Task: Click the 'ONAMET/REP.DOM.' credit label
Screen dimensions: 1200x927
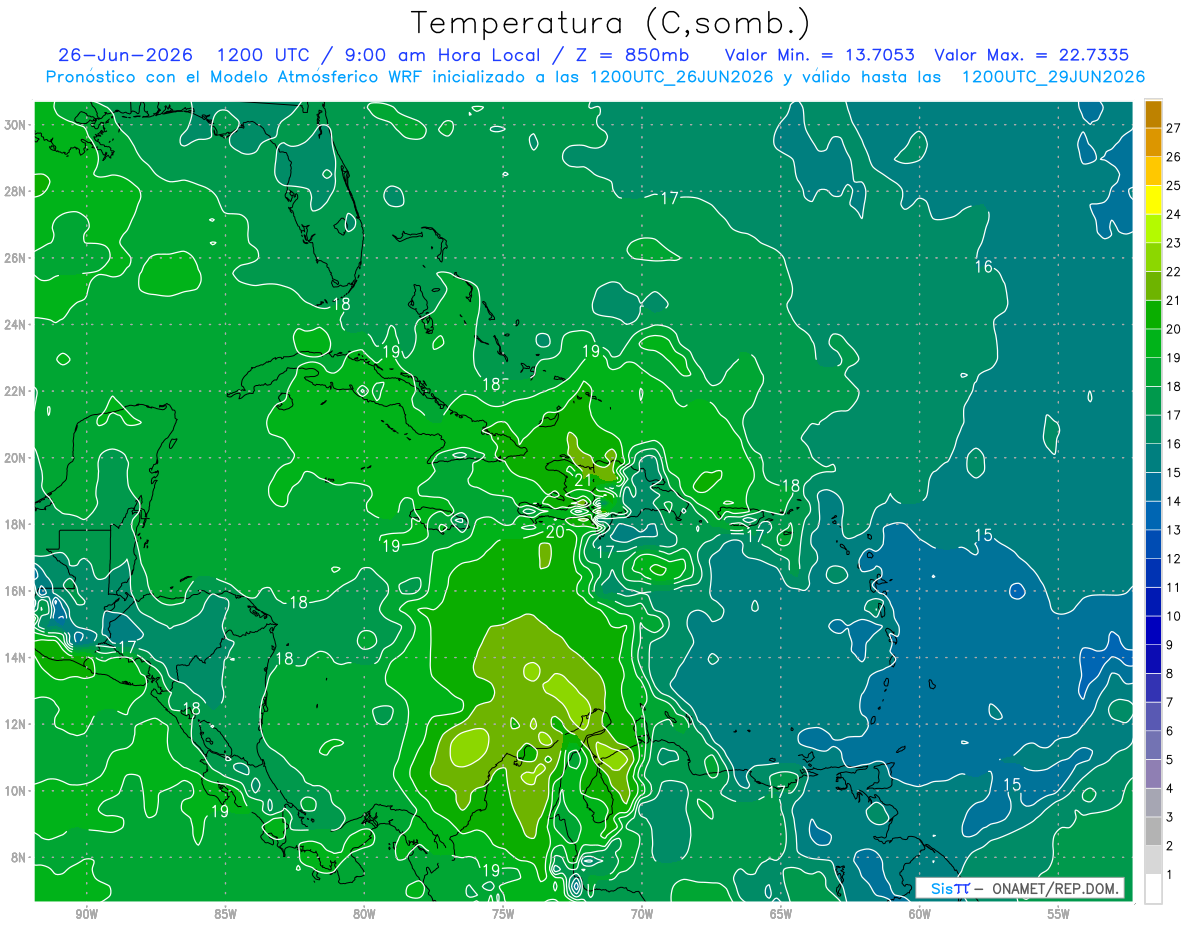Action: point(1056,888)
